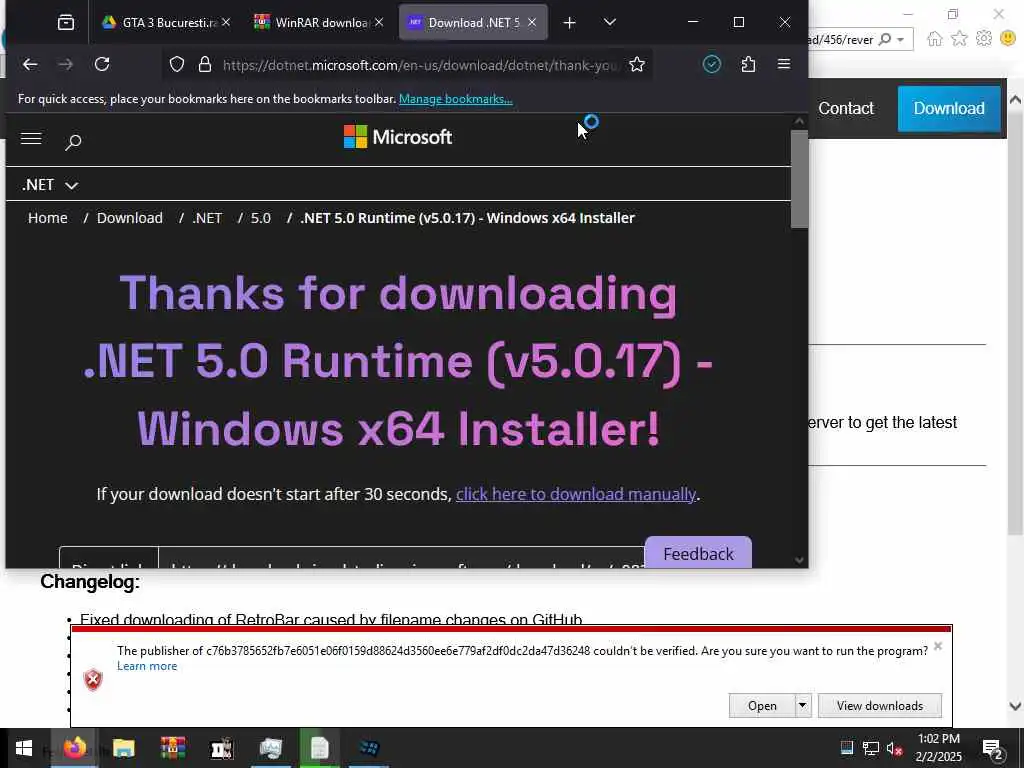Open Contact link in Internet Explorer page
Screen dimensions: 1024x768
point(846,108)
